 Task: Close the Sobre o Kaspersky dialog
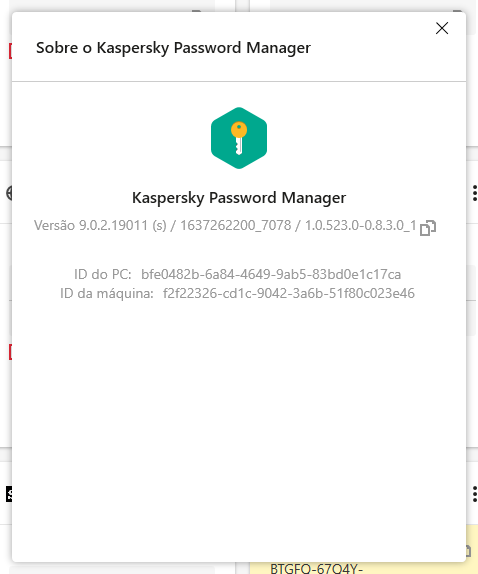[442, 28]
